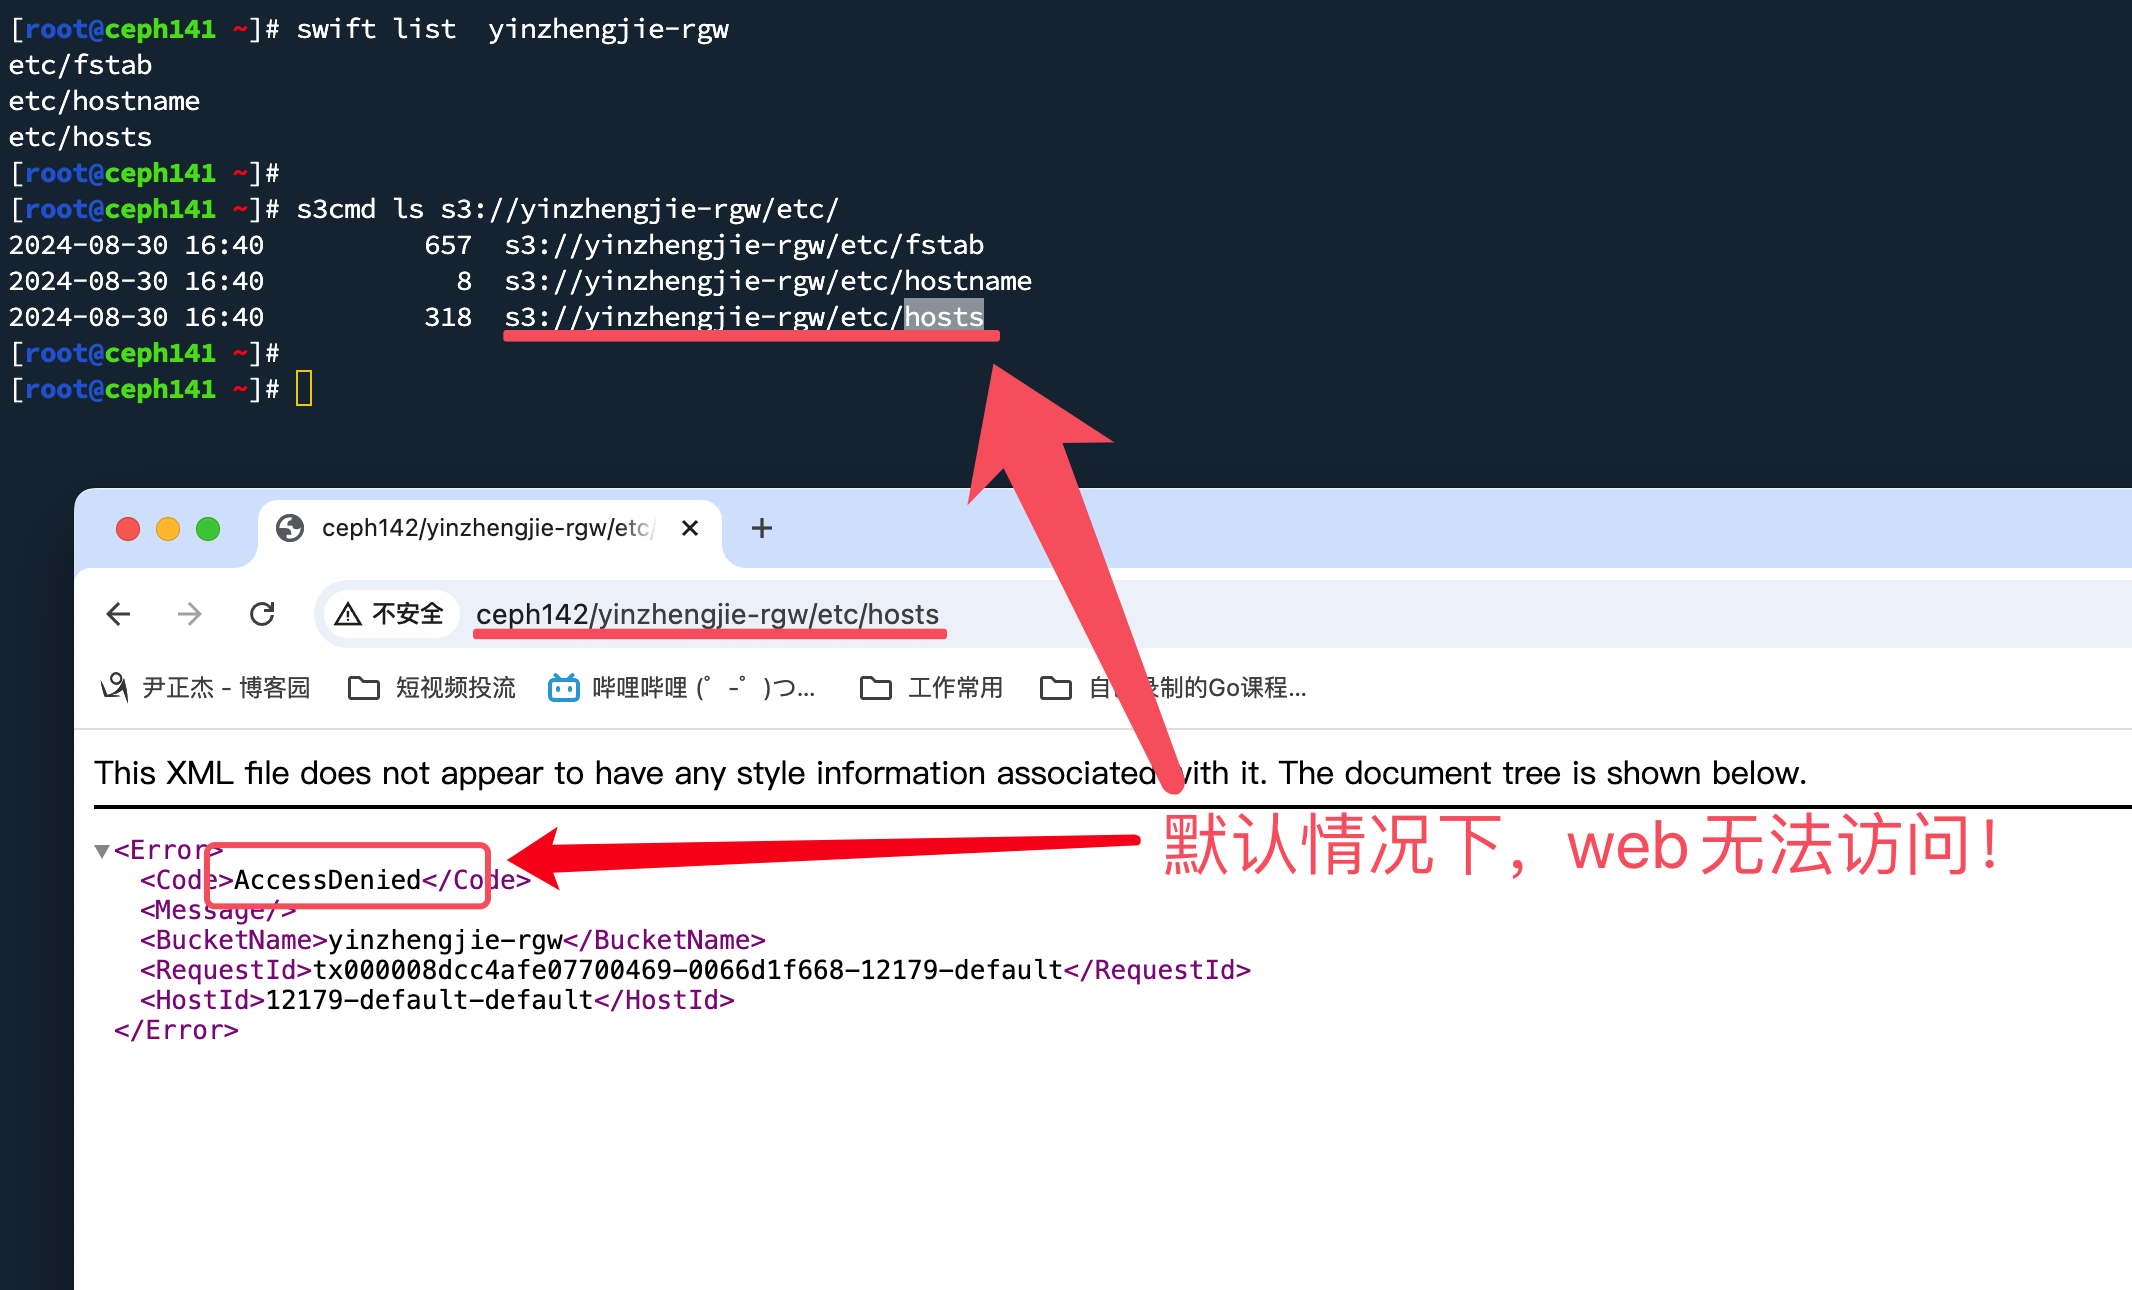Screen dimensions: 2132x1290
Task: Click the HostId value 12179-default-default
Action: click(x=430, y=1000)
